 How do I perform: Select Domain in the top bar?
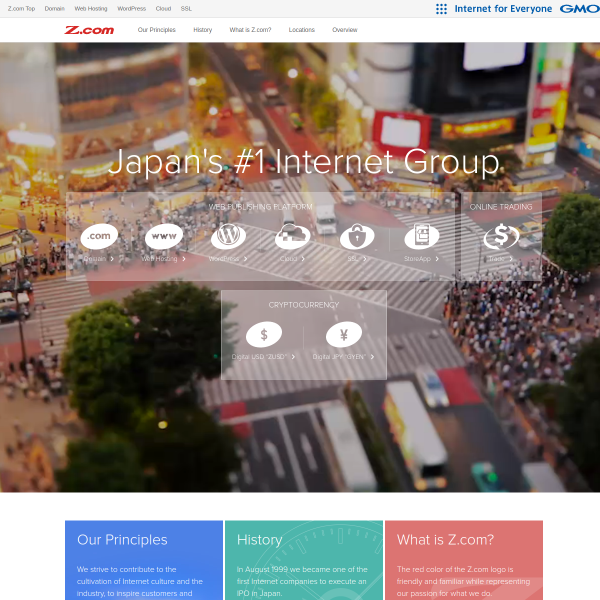[x=55, y=8]
